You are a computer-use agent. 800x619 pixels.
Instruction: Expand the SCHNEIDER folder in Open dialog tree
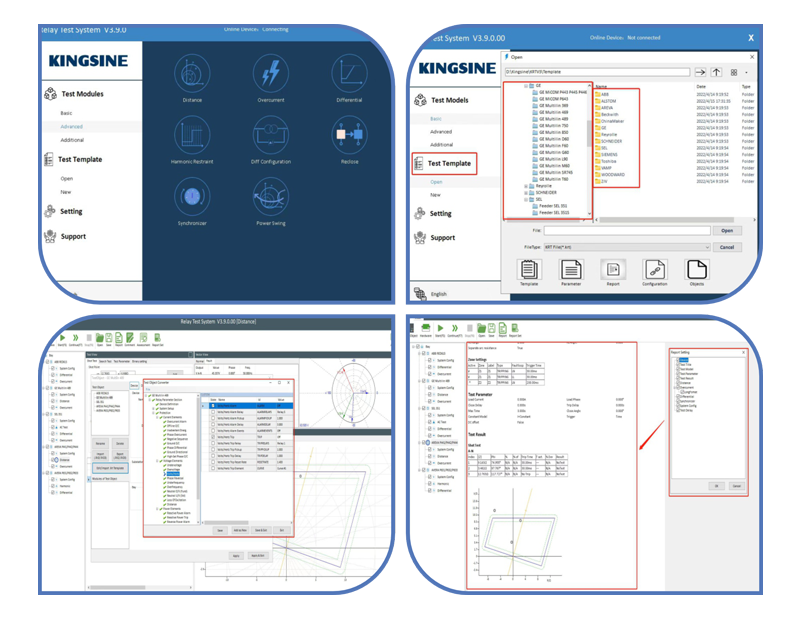pyautogui.click(x=526, y=193)
